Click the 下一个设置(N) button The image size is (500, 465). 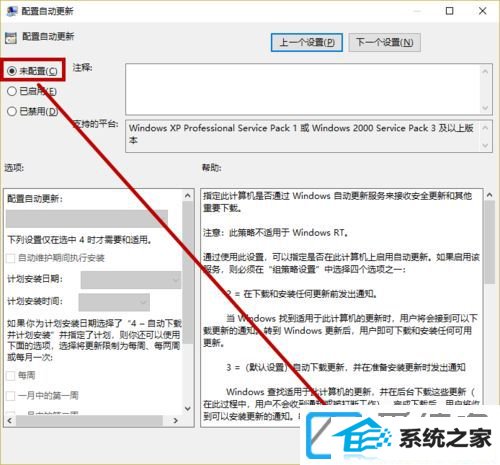384,42
